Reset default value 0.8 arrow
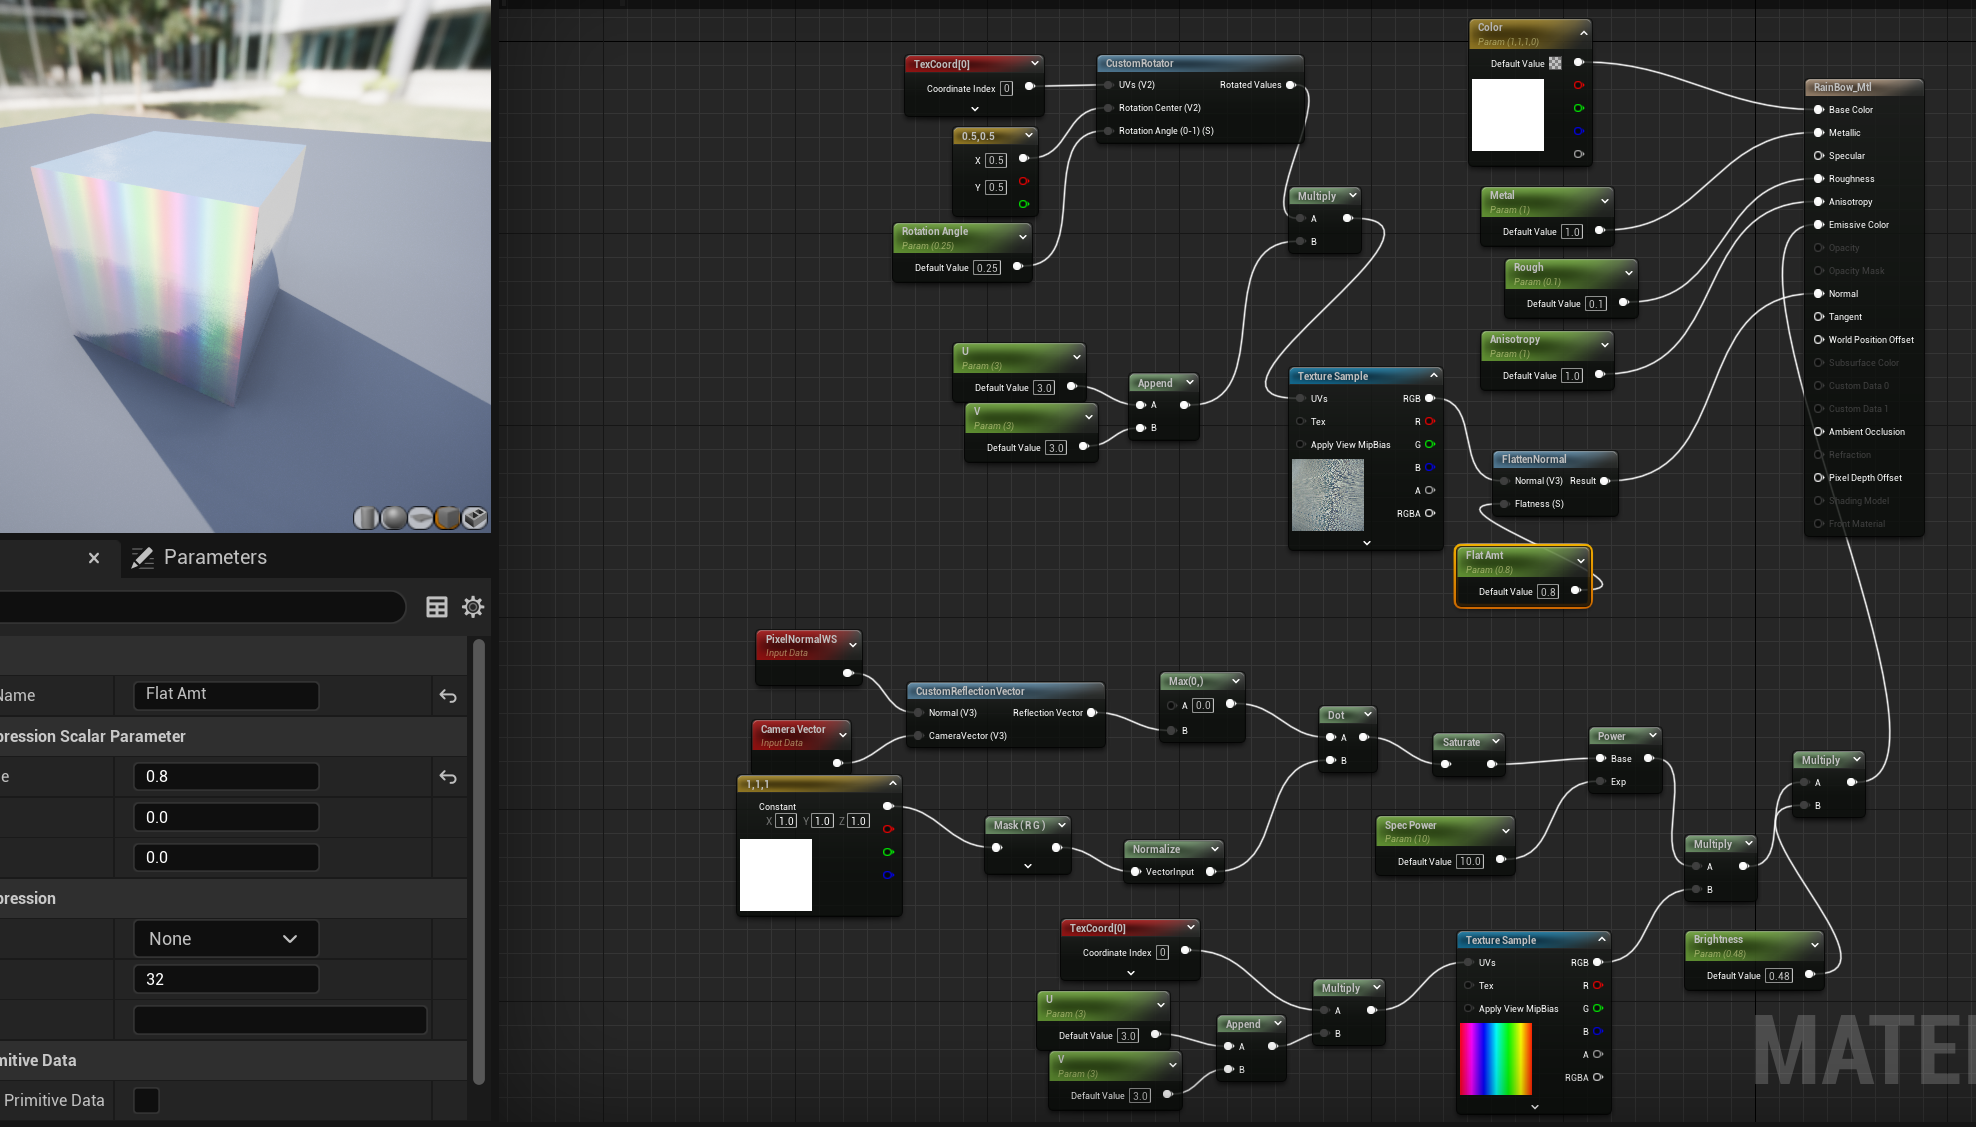Image resolution: width=1976 pixels, height=1127 pixels. pyautogui.click(x=448, y=777)
